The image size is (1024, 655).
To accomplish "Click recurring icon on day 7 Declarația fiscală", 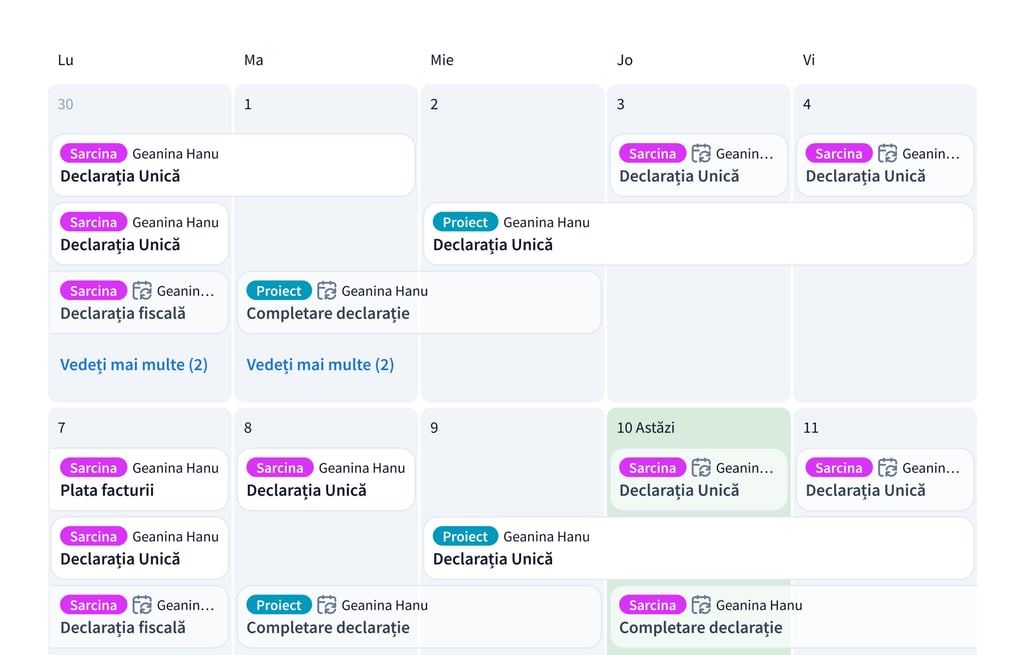I will point(142,605).
